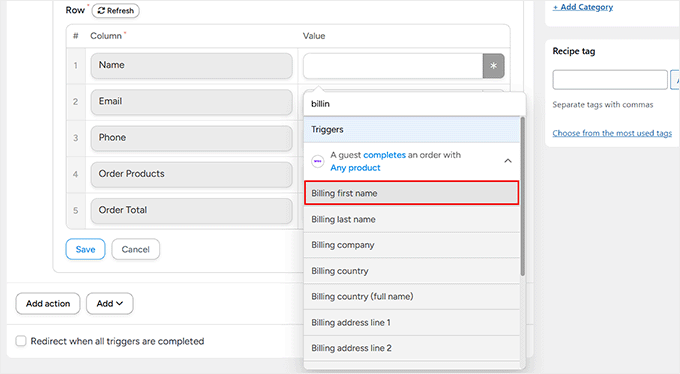Image resolution: width=680 pixels, height=374 pixels.
Task: Select the Billing first name token
Action: [412, 193]
